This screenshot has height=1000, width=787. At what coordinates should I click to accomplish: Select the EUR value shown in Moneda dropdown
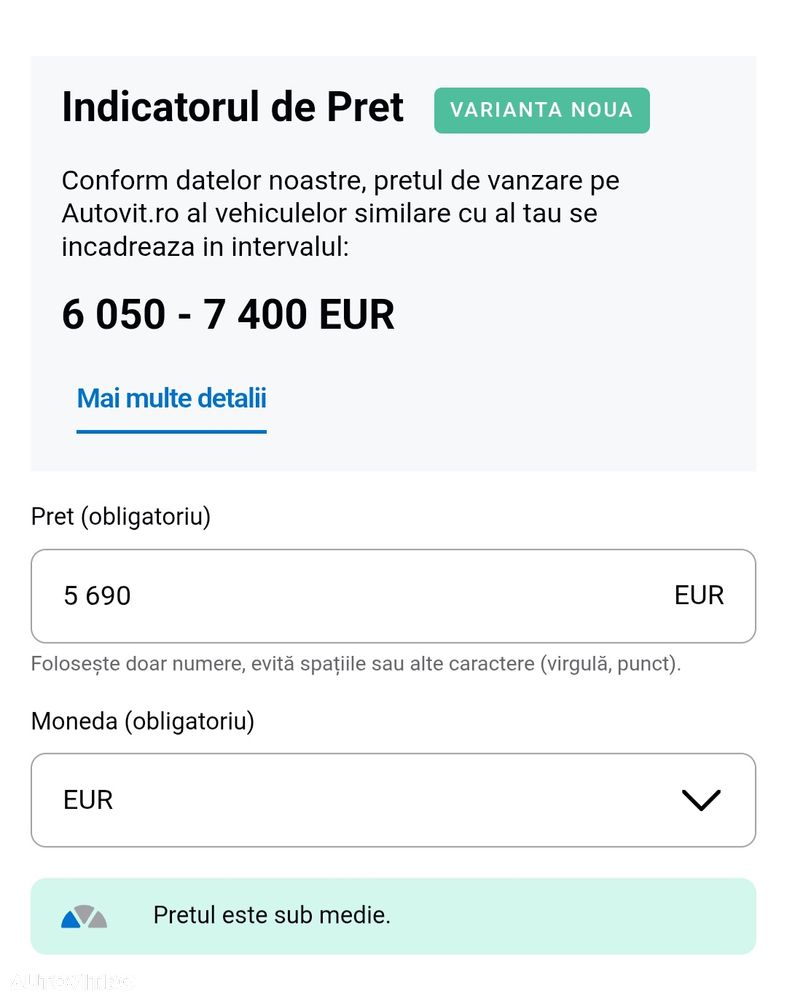pyautogui.click(x=88, y=800)
